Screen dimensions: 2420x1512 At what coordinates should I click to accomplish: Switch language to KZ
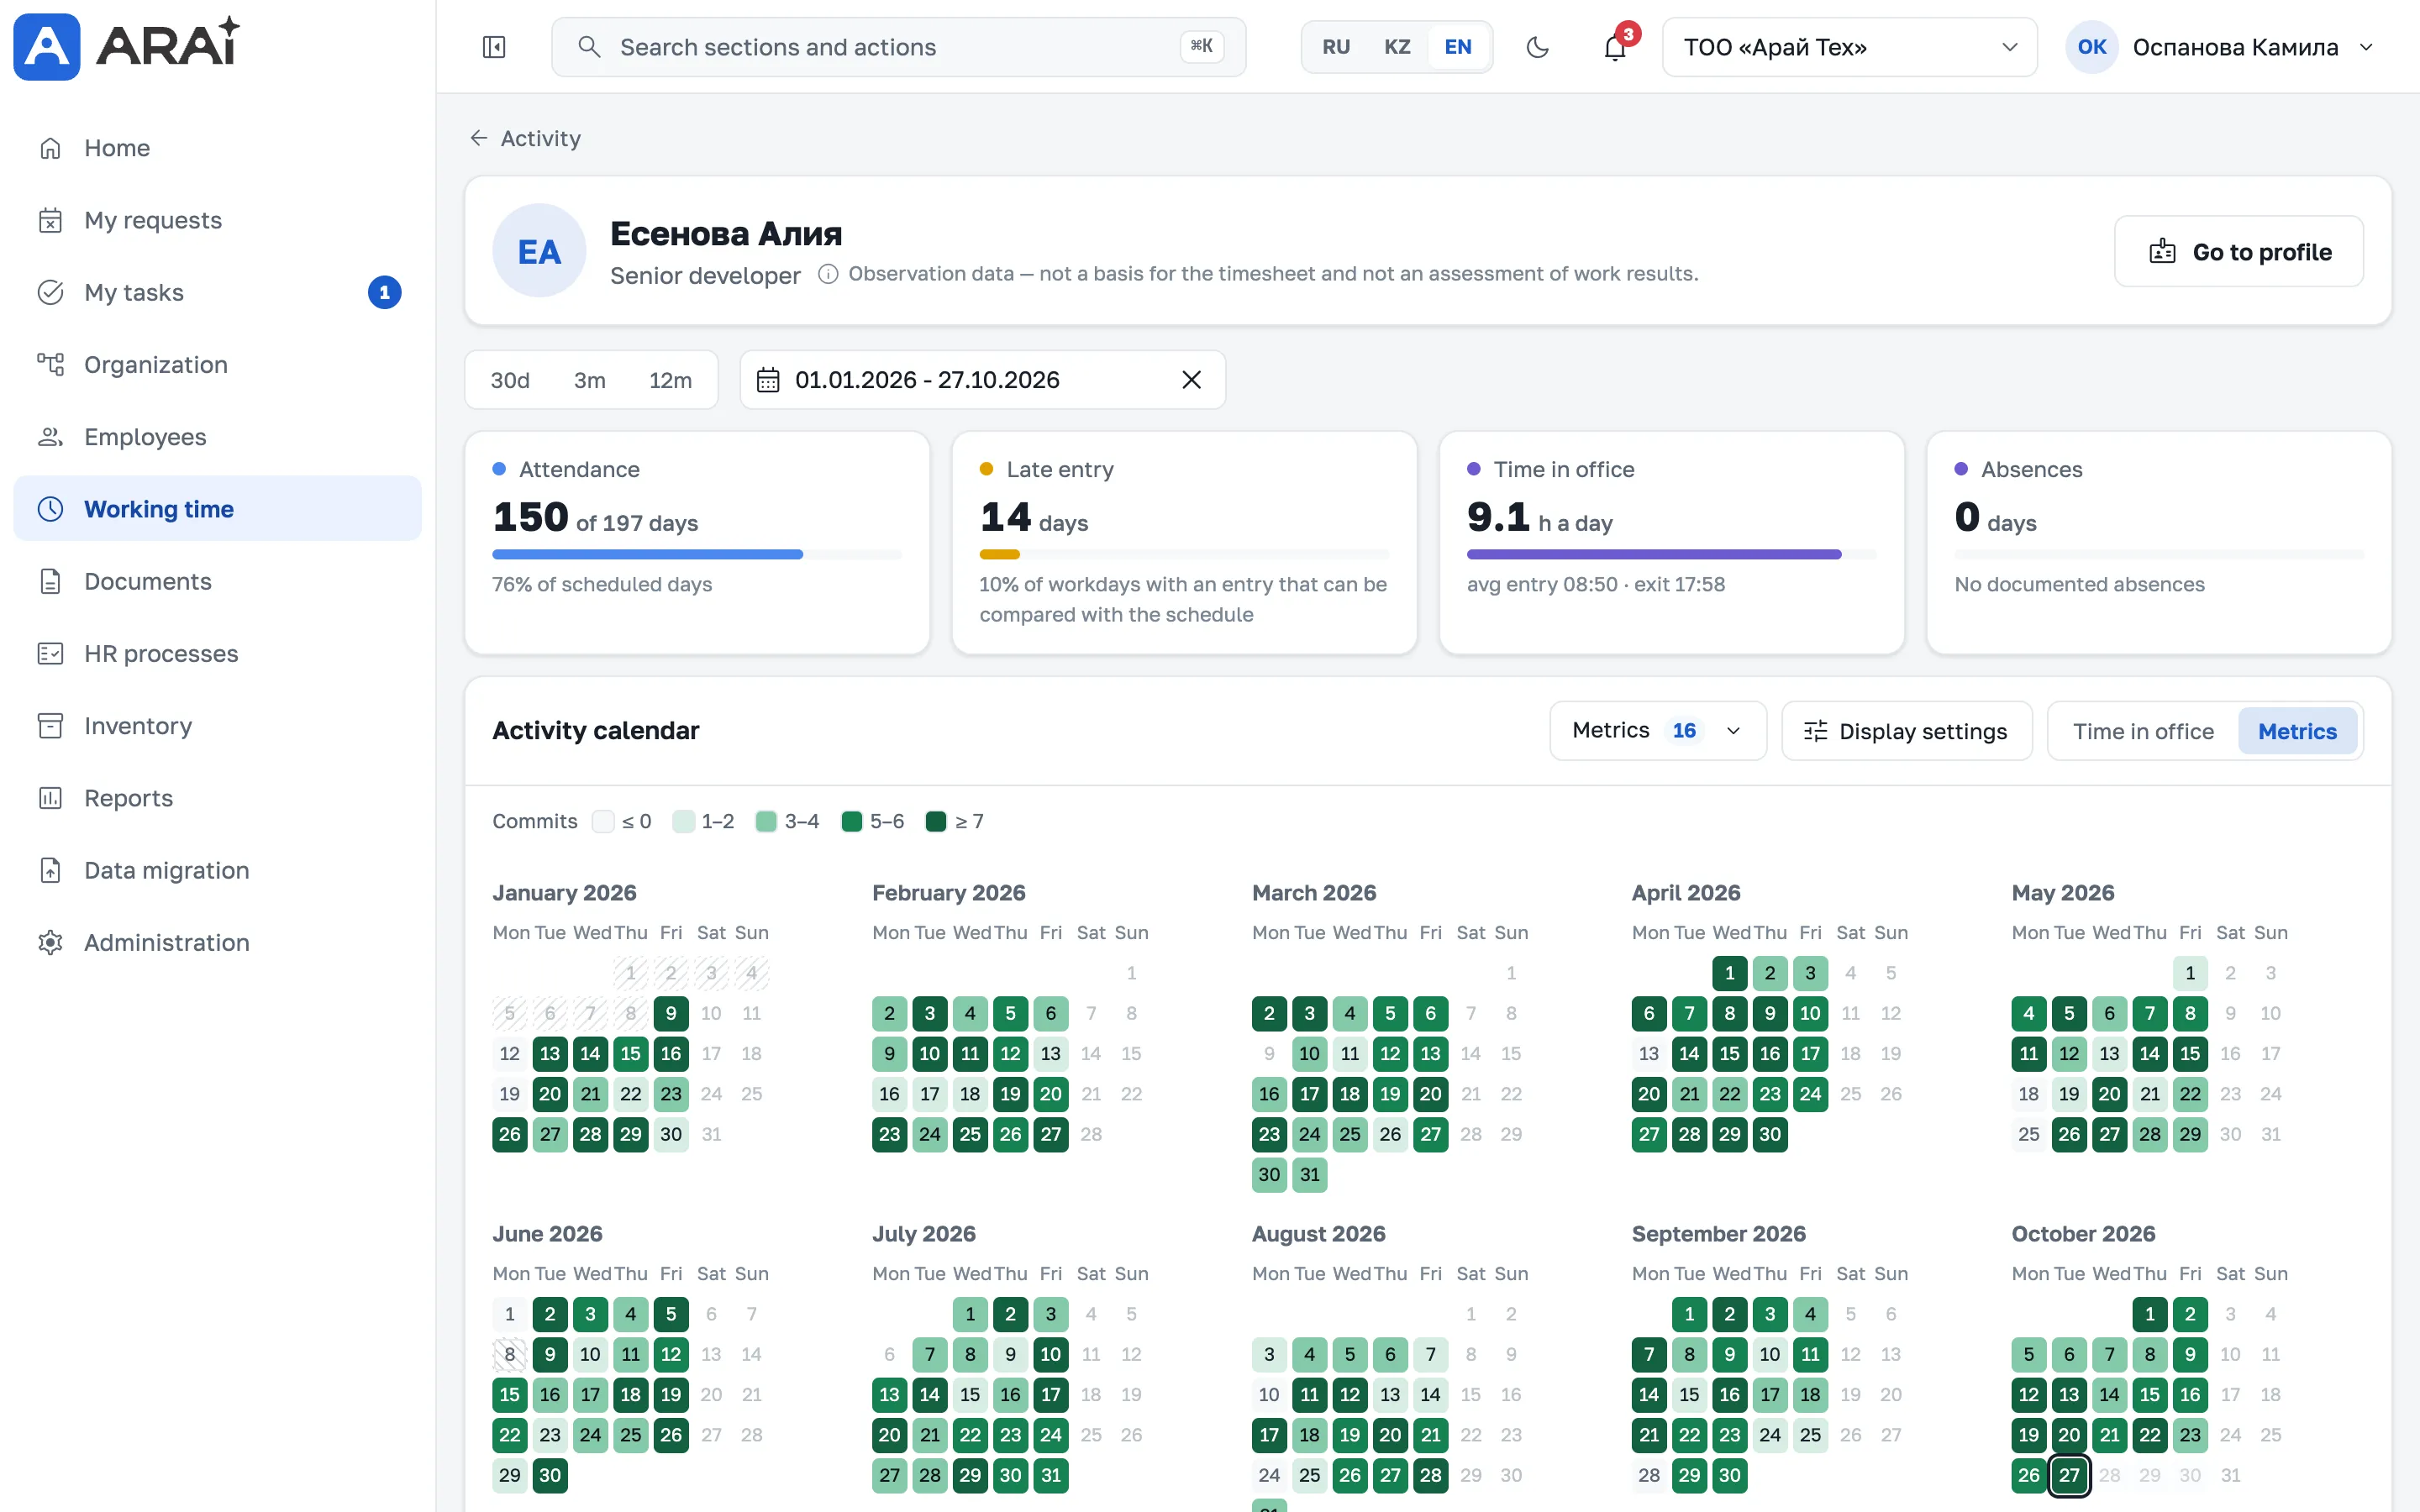[x=1397, y=47]
